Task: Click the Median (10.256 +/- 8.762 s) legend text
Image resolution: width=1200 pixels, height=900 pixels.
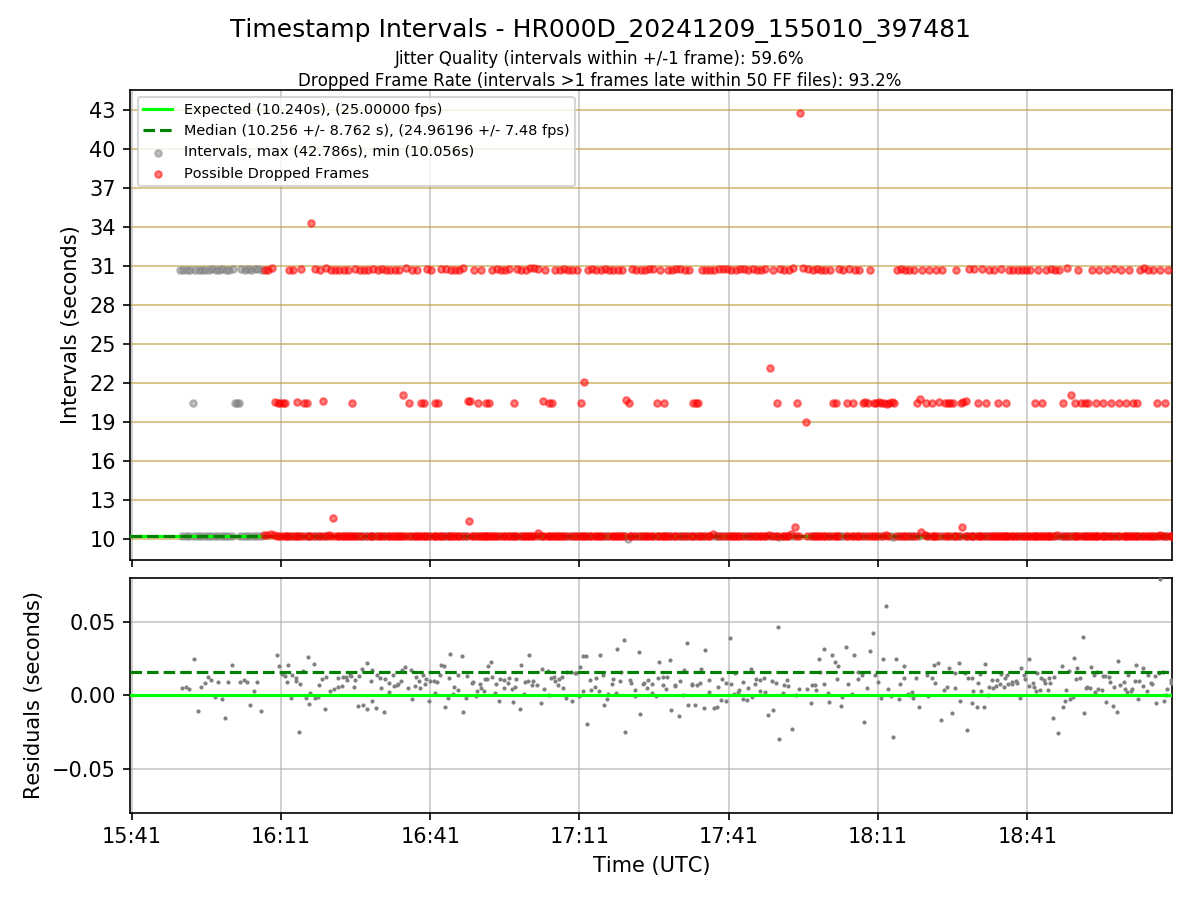Action: coord(377,130)
